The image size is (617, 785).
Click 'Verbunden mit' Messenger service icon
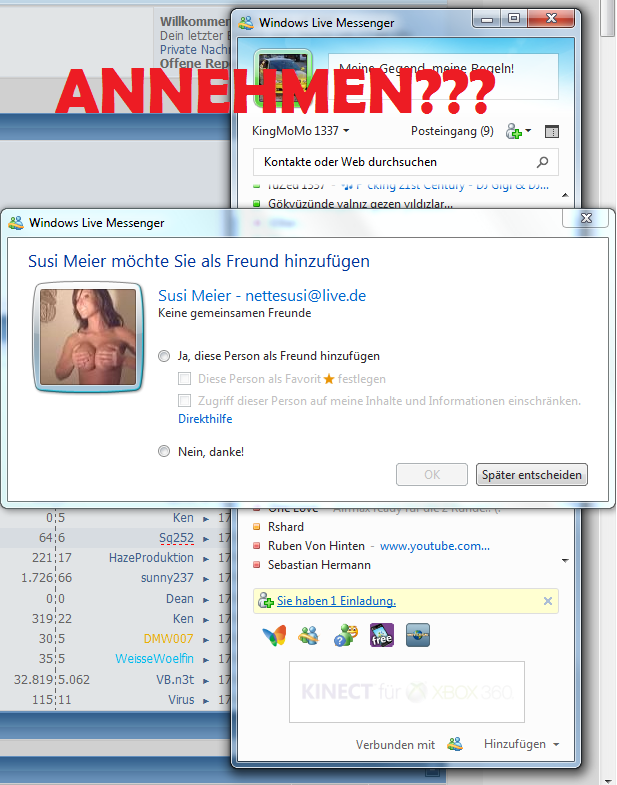[455, 744]
